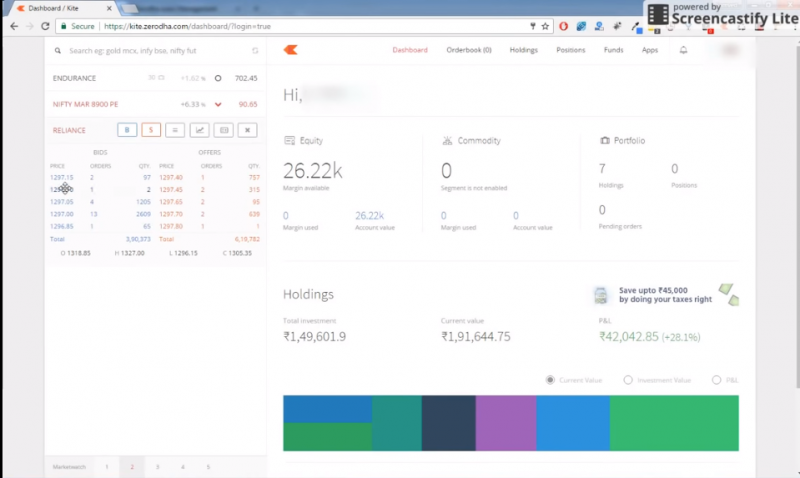Click the ₹42,042.85 P&L value
800x478 pixels.
(629, 337)
